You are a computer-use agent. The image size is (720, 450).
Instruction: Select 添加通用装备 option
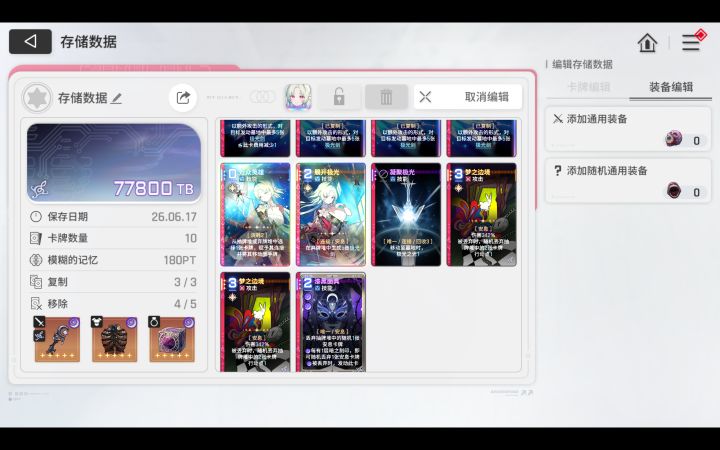[x=628, y=129]
